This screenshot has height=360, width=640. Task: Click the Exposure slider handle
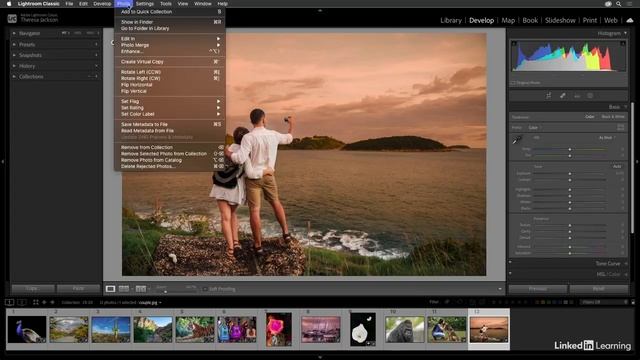pyautogui.click(x=570, y=173)
